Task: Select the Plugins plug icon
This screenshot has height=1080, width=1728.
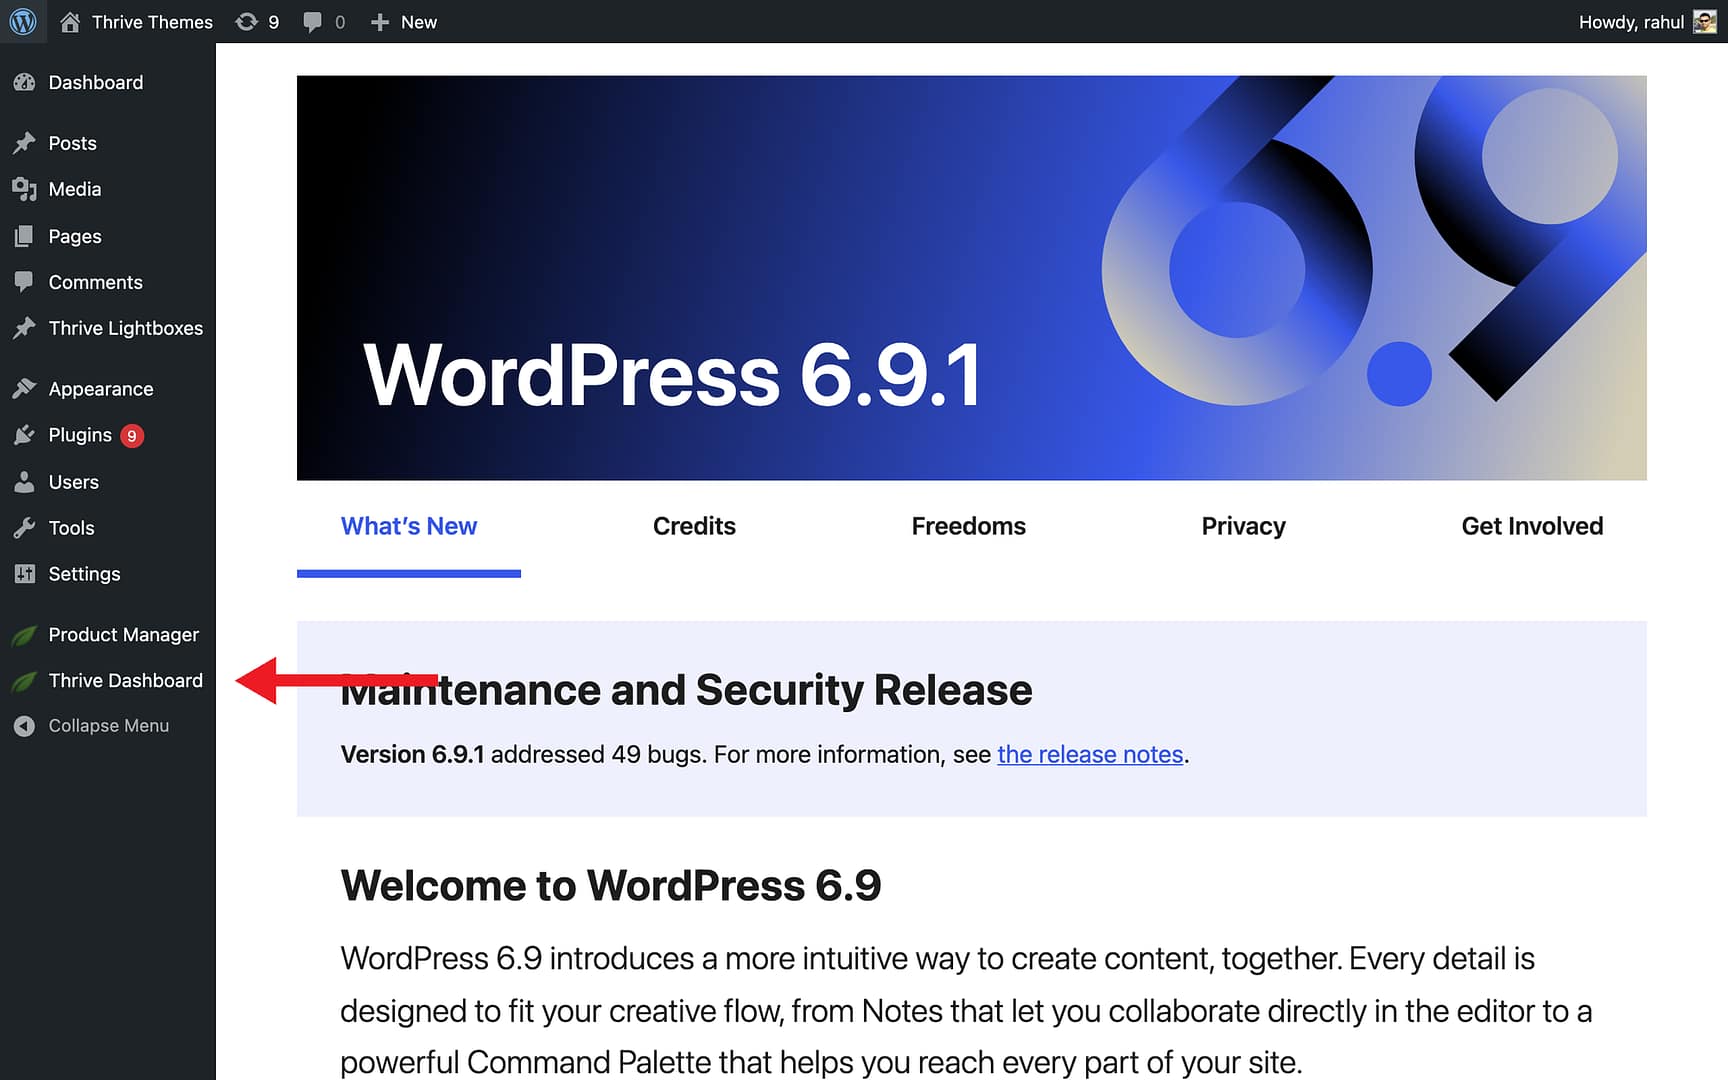Action: [24, 435]
